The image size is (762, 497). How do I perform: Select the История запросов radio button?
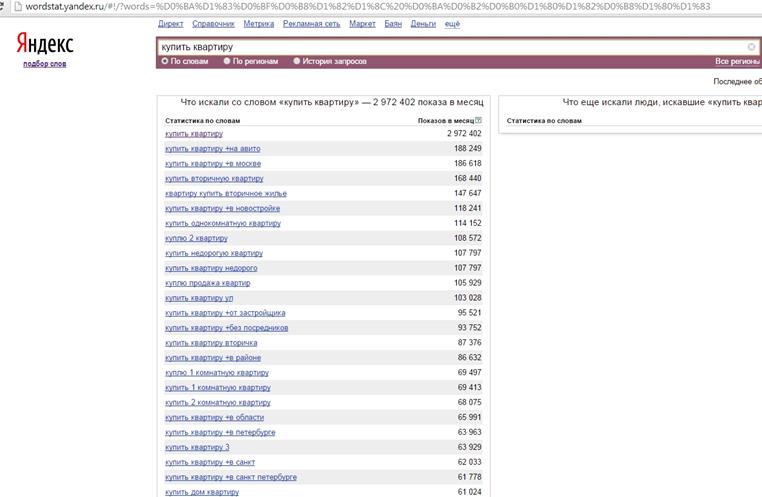(296, 61)
